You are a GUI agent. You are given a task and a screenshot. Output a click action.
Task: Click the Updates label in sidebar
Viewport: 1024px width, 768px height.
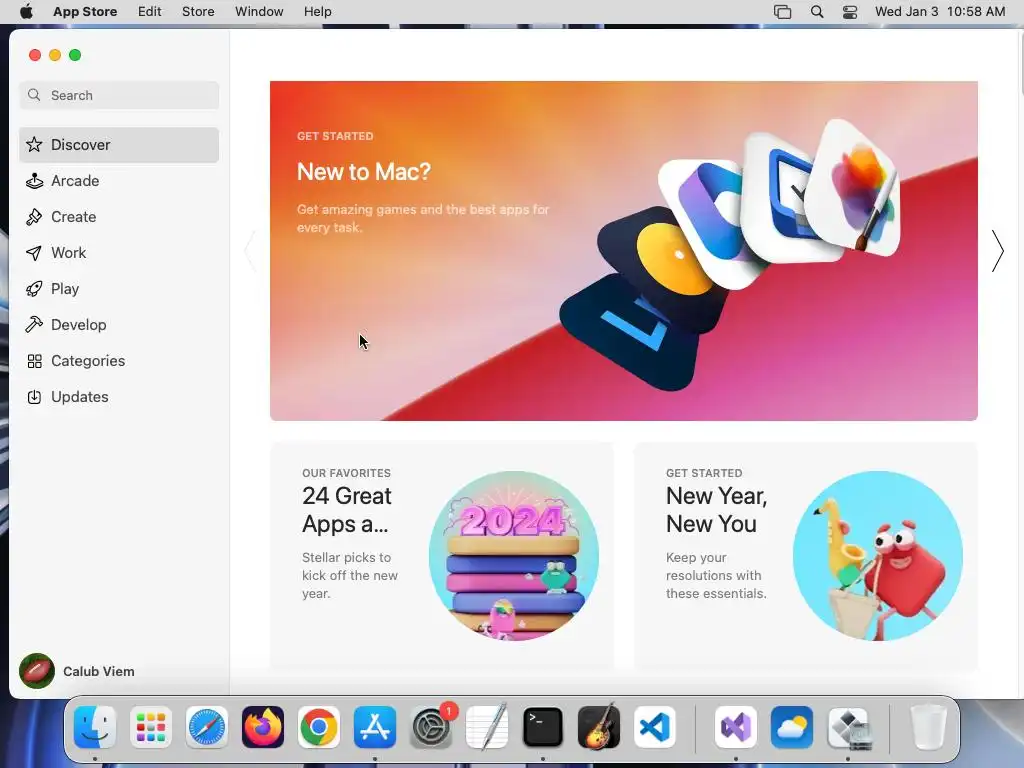80,396
